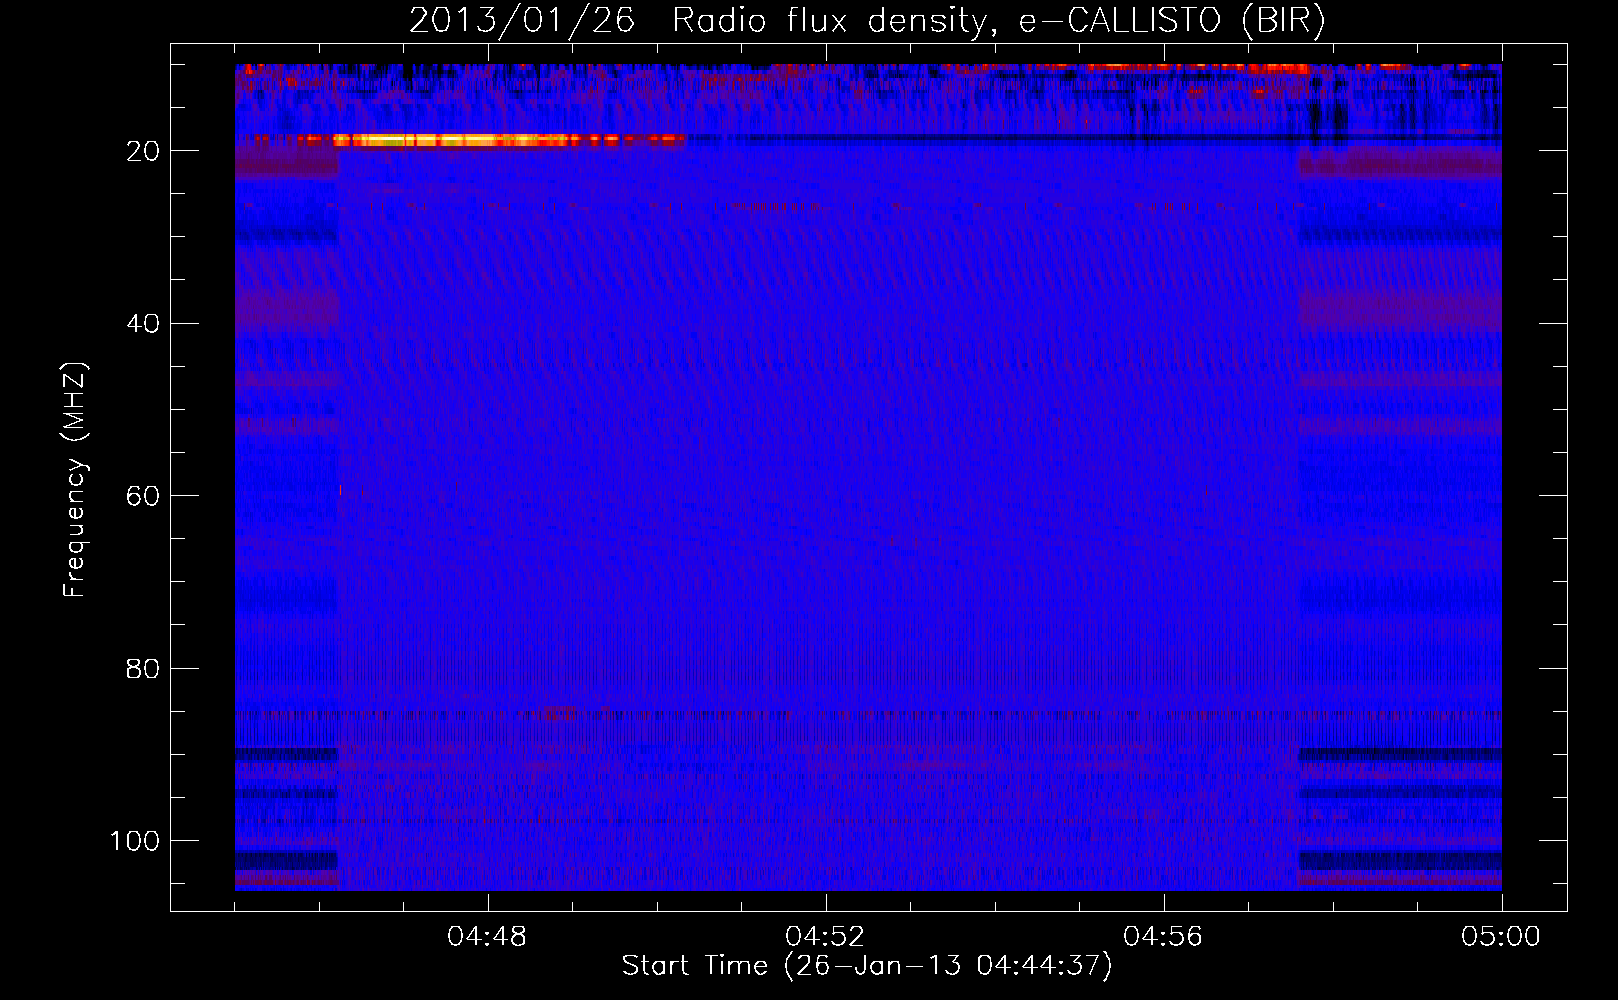This screenshot has width=1618, height=1000.
Task: Click the plot title "2013/01/26 Radio flux density, e-CALLISTO (BIR)"
Action: tap(867, 20)
